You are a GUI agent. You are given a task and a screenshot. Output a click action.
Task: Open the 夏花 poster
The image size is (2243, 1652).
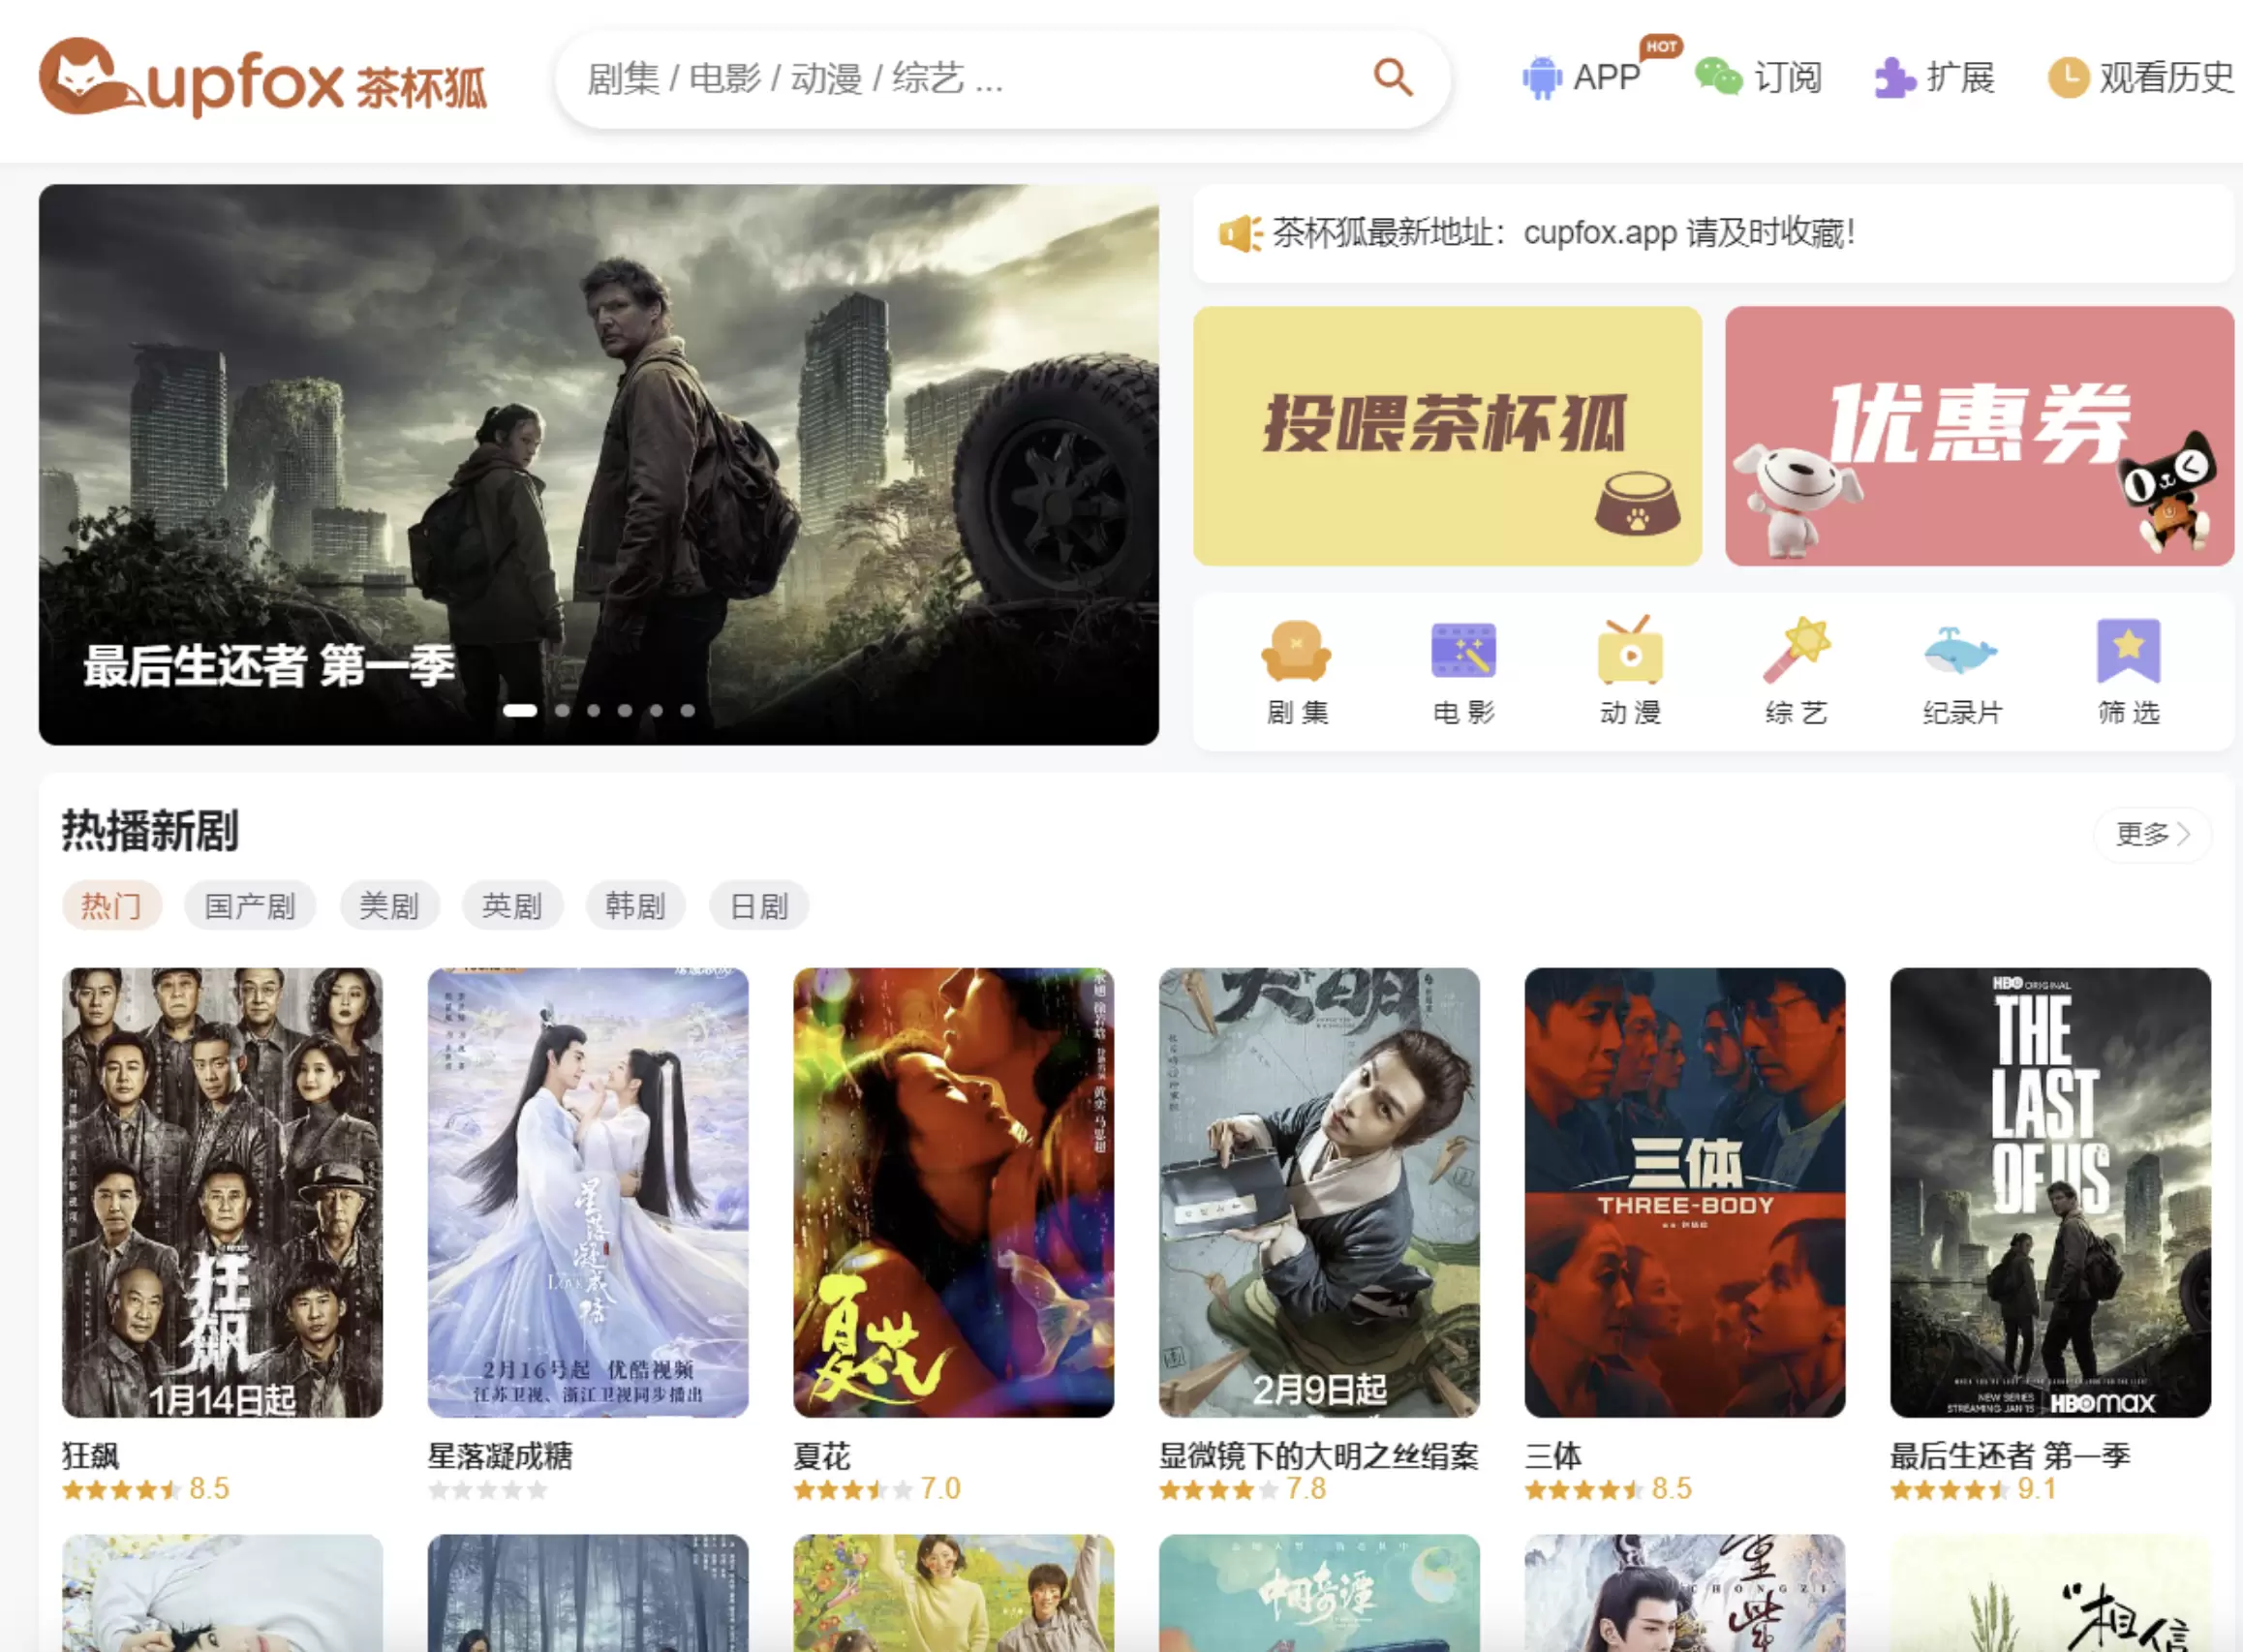pyautogui.click(x=953, y=1192)
